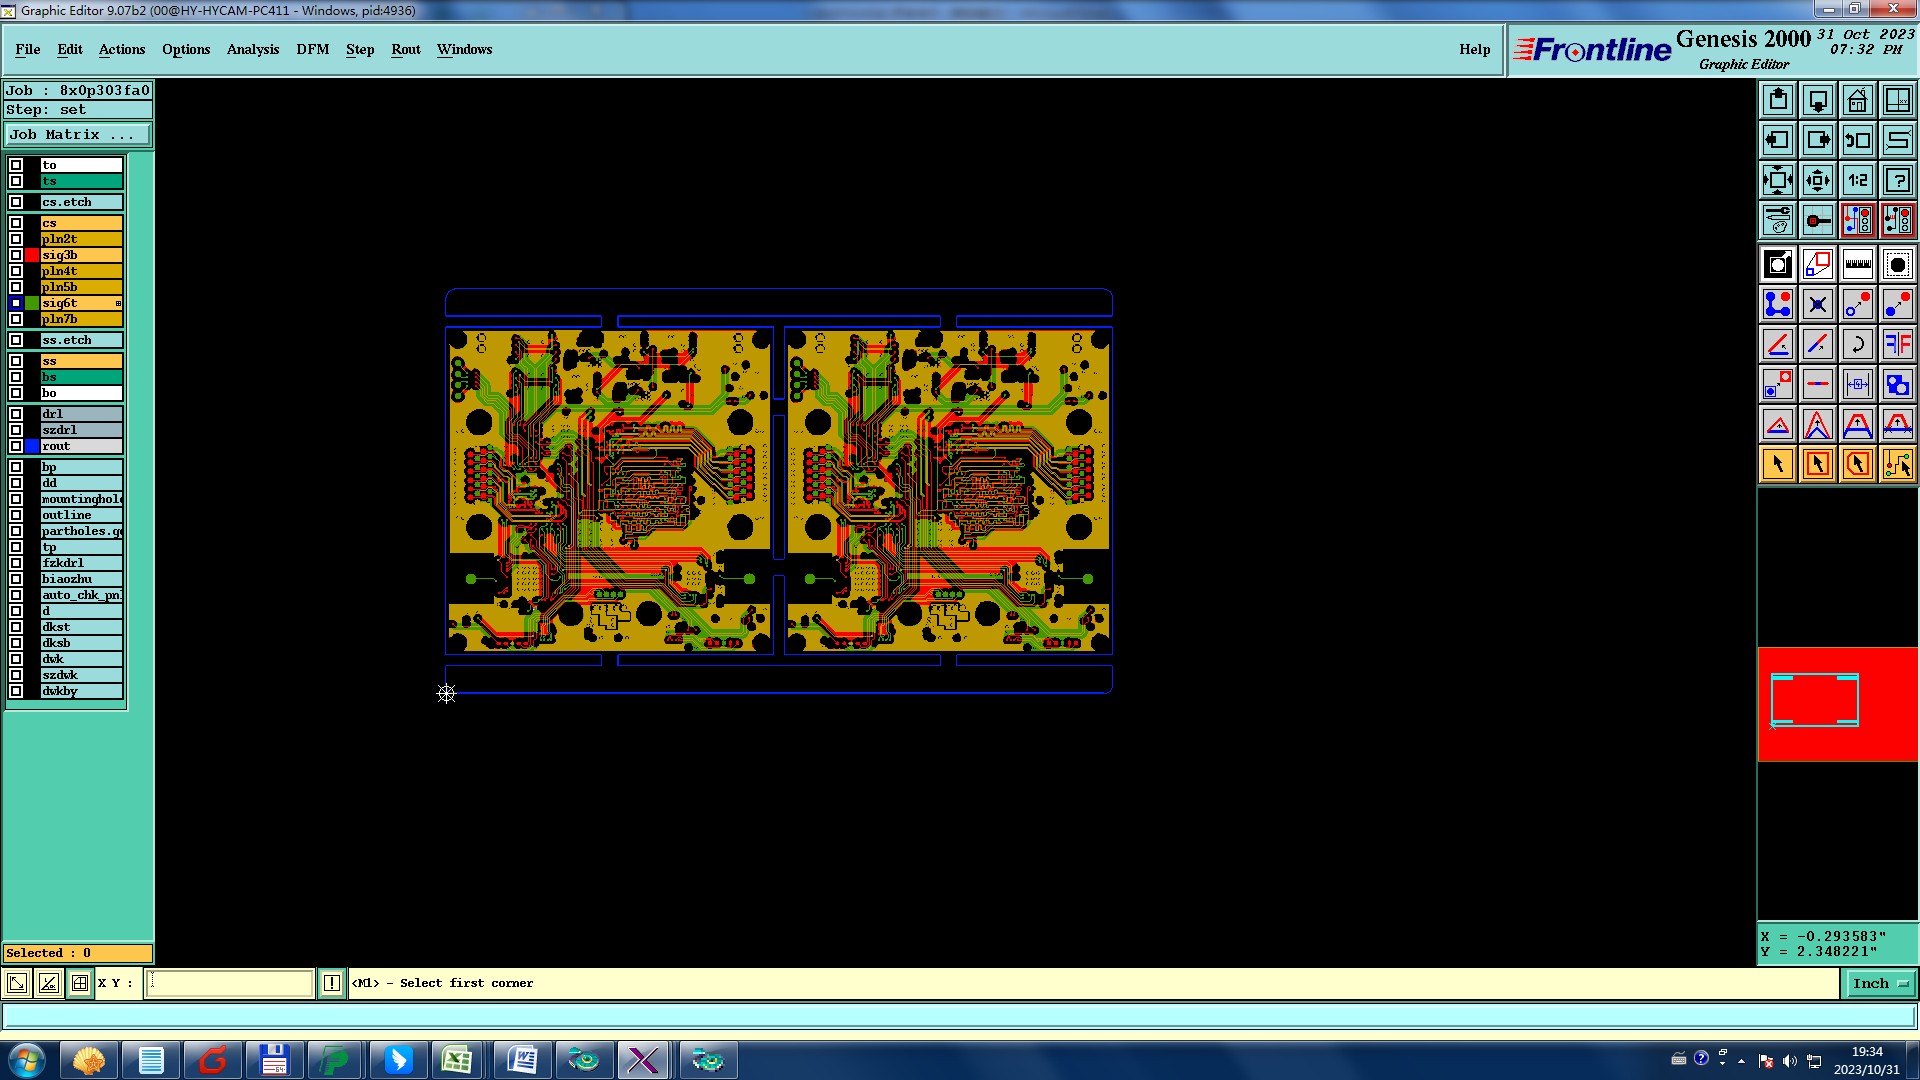Click the Help menu button
1920x1080 pixels.
click(1475, 49)
